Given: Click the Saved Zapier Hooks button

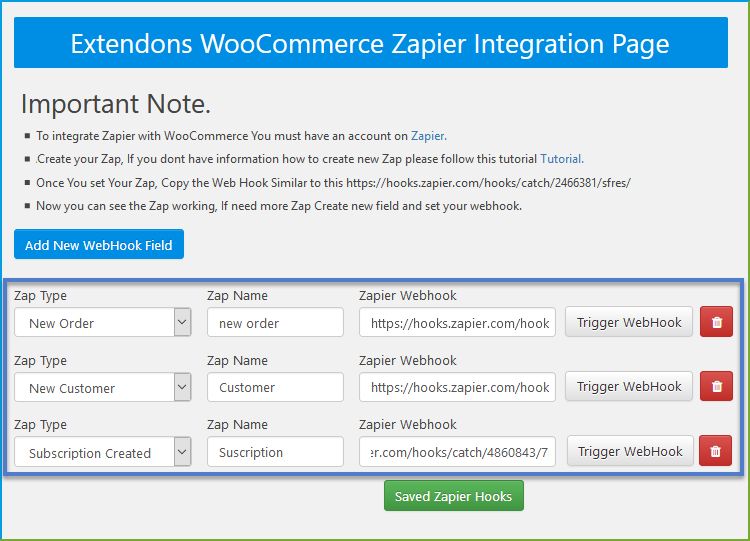Looking at the screenshot, I should click(453, 496).
